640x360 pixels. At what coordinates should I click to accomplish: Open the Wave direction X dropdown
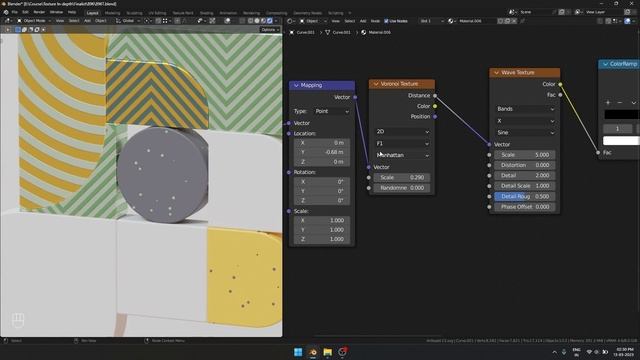525,121
